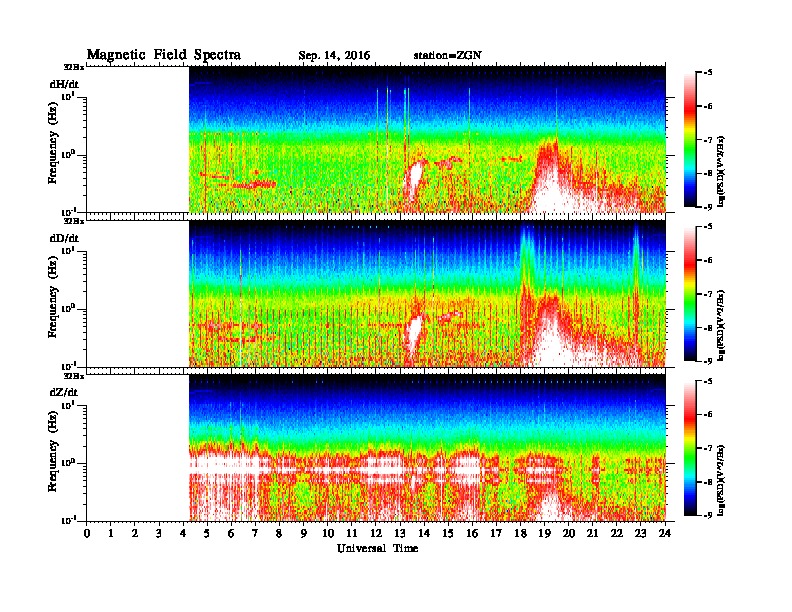This screenshot has width=792, height=612.
Task: Click hour "12" on the time axis
Action: [x=376, y=534]
